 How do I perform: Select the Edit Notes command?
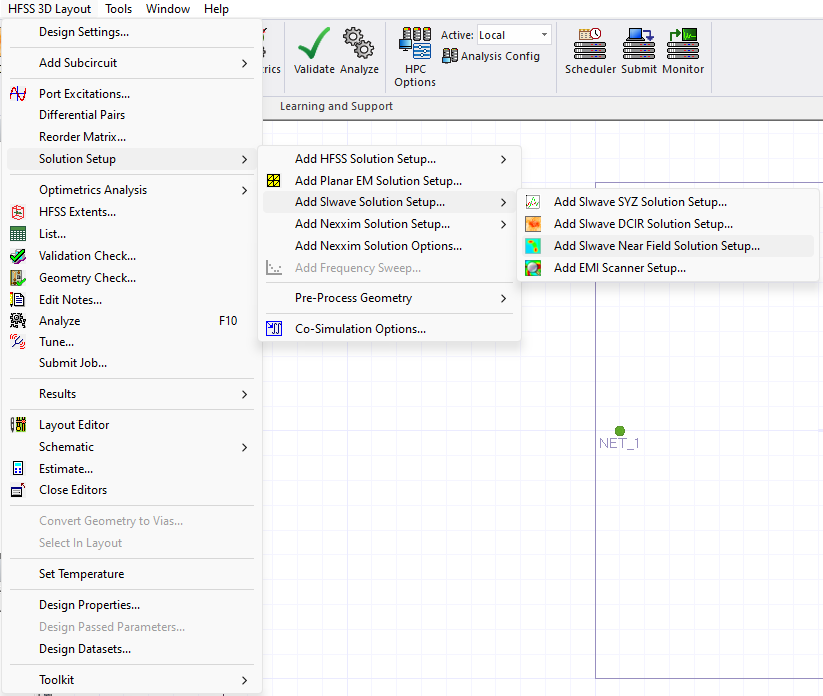[x=69, y=298]
